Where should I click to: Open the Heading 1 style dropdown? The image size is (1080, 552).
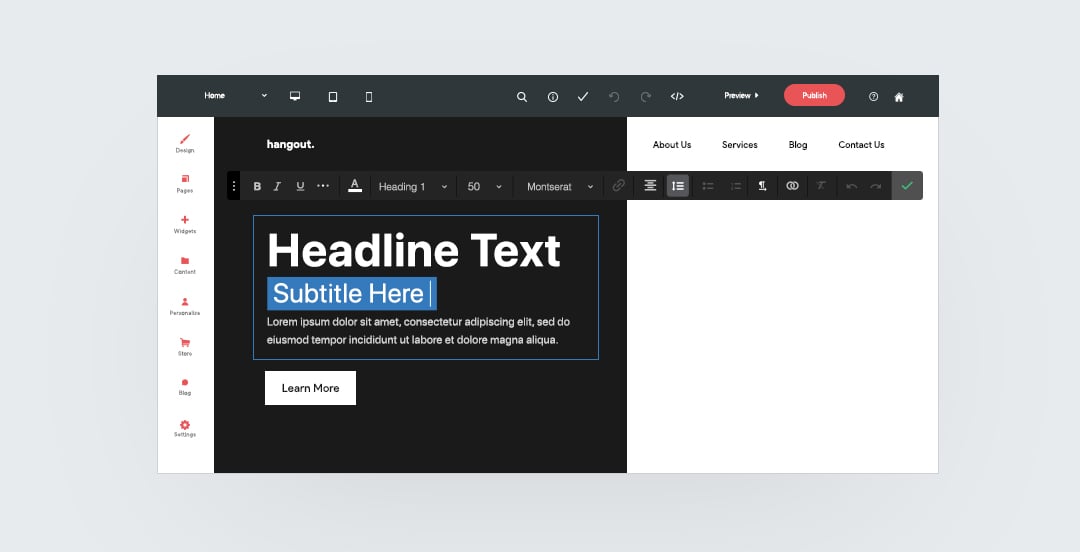pos(412,187)
